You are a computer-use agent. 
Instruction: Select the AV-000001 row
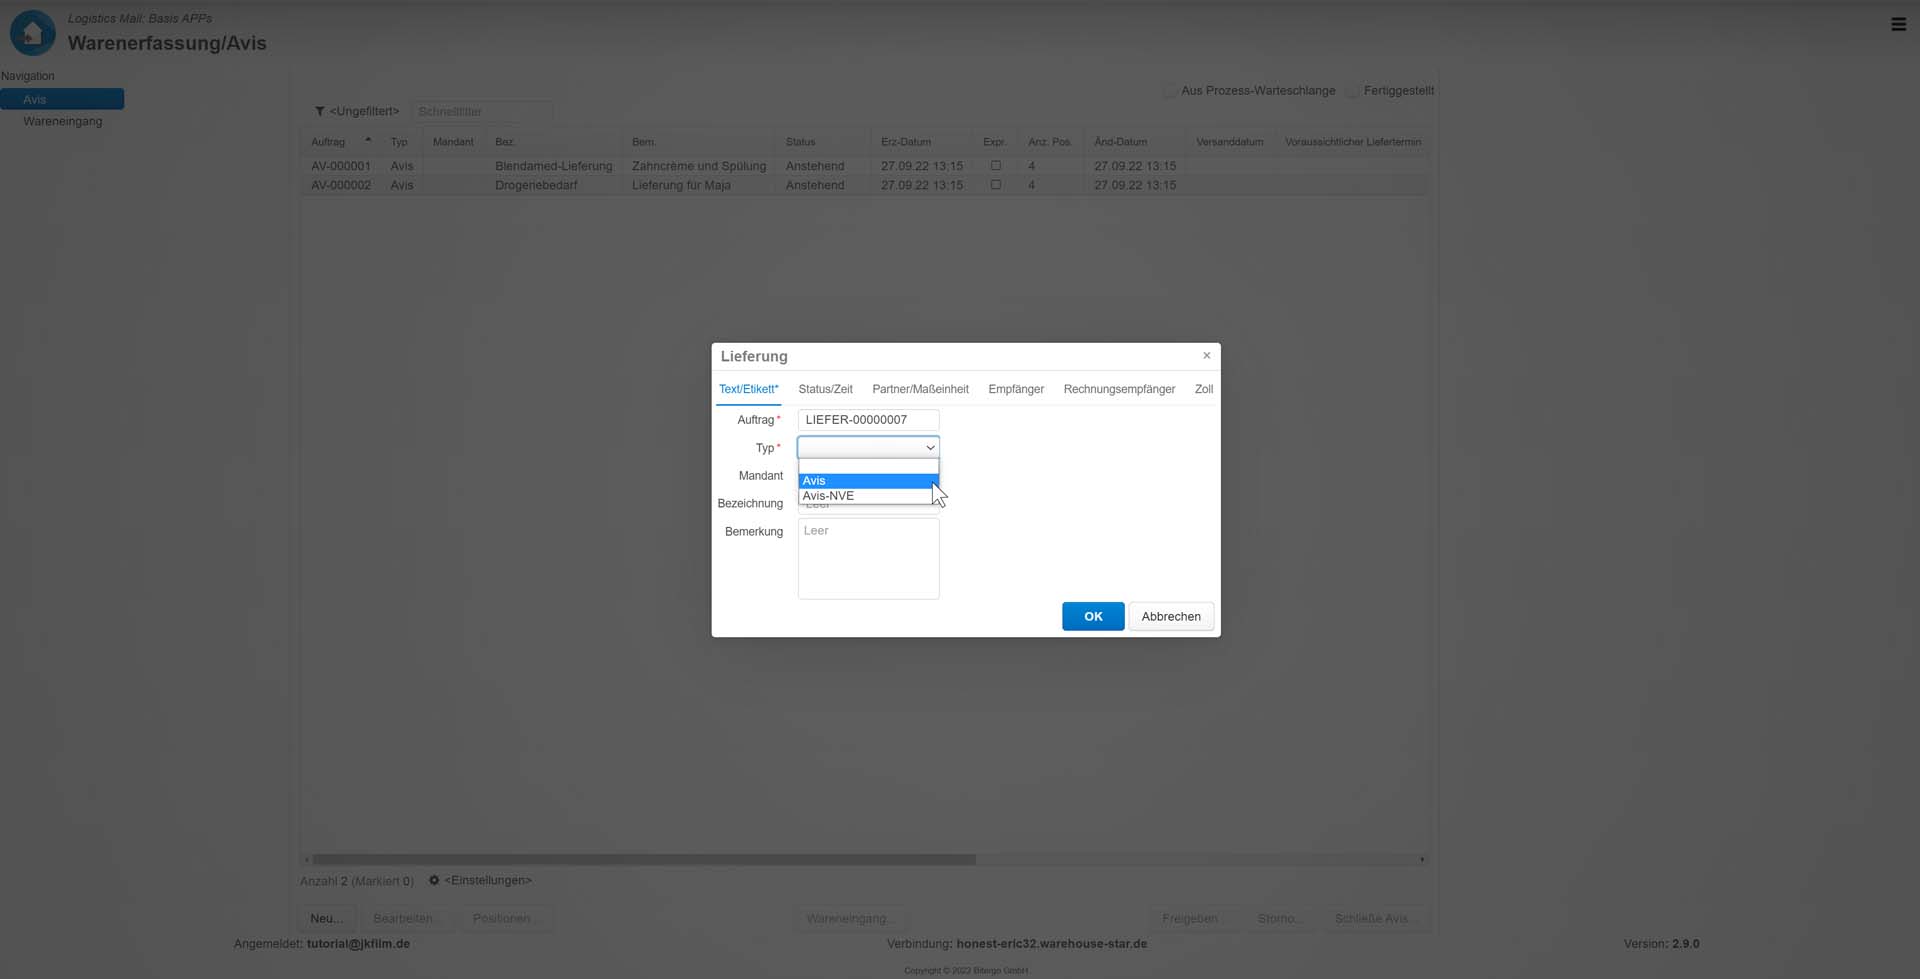tap(865, 166)
